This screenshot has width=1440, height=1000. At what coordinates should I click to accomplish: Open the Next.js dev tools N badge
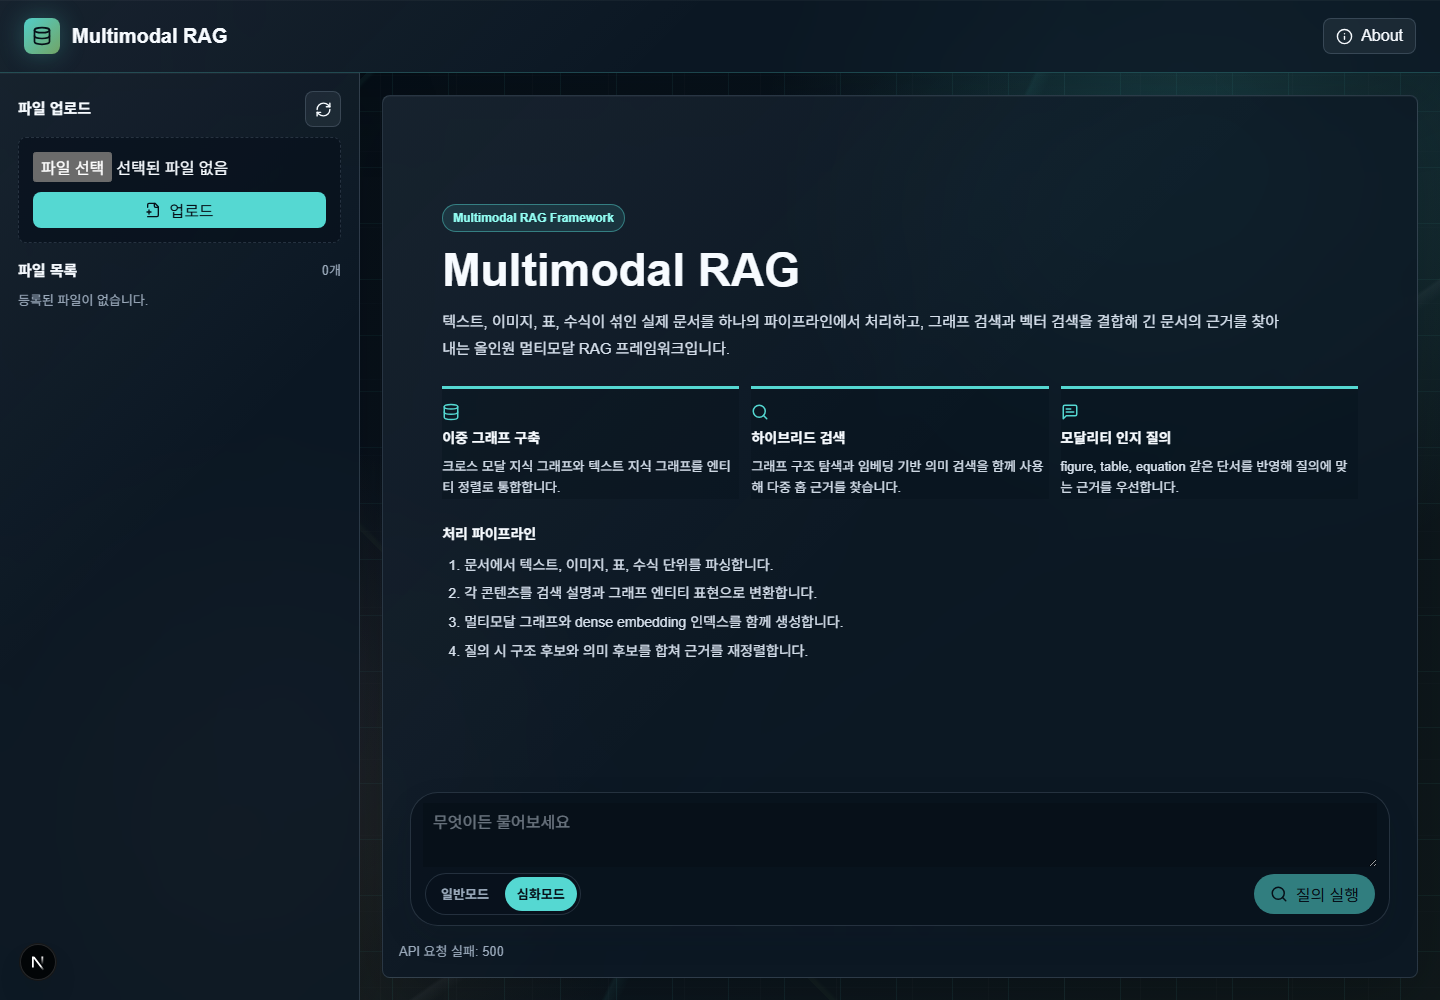point(38,962)
